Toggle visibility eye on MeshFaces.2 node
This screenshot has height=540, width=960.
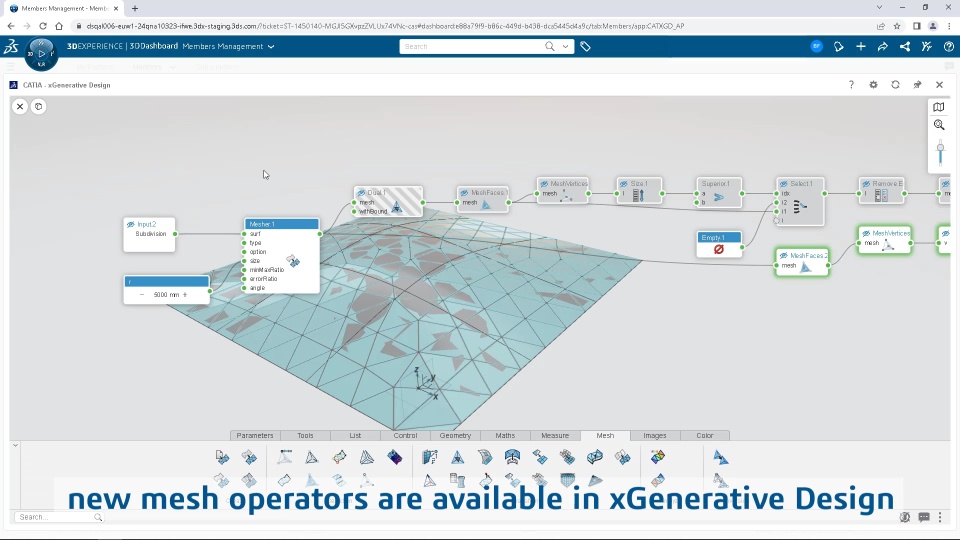pos(783,255)
